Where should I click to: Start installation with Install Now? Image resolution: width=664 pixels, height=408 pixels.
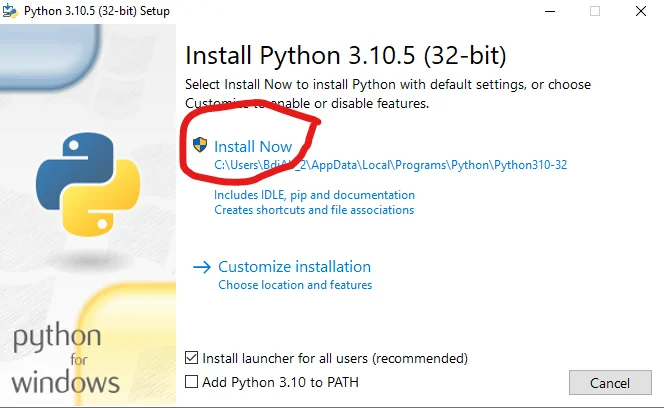(x=253, y=146)
